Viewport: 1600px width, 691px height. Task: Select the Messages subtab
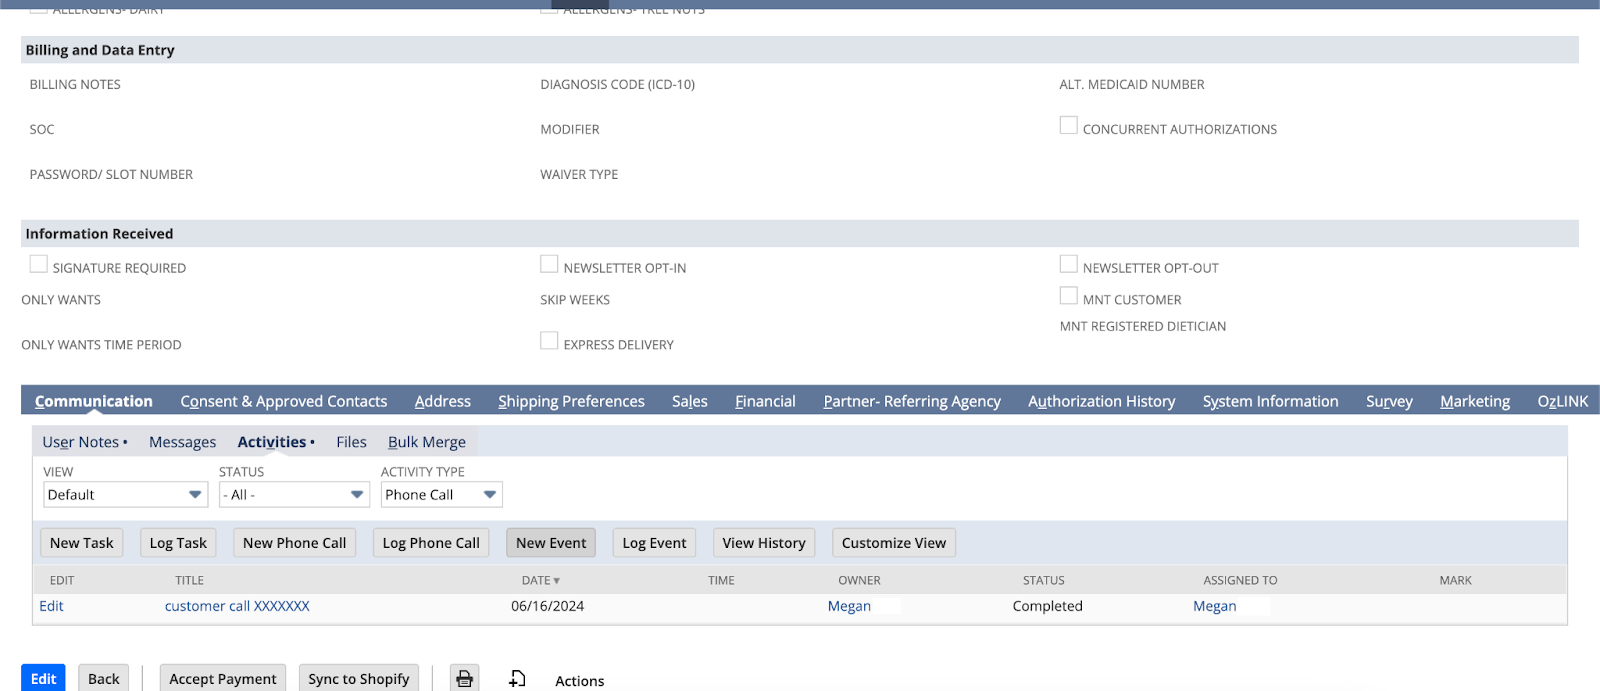pyautogui.click(x=182, y=442)
